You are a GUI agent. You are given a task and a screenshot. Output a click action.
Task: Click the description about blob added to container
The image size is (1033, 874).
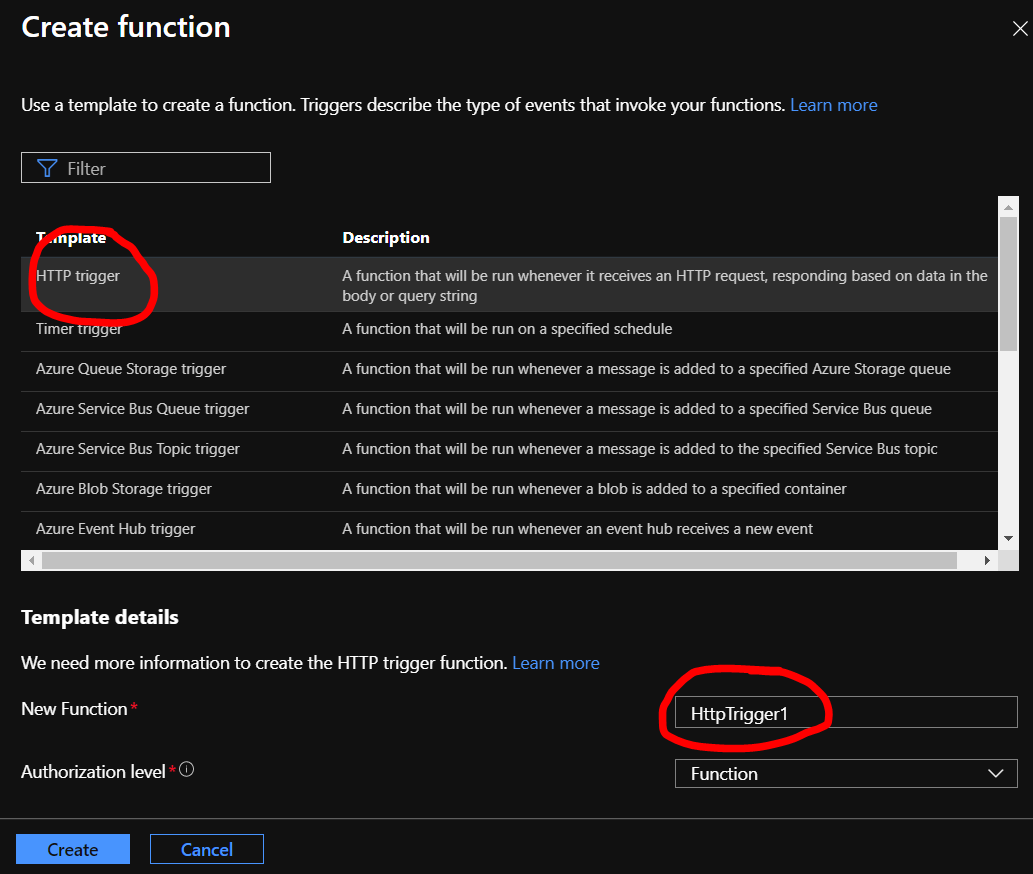pyautogui.click(x=594, y=489)
